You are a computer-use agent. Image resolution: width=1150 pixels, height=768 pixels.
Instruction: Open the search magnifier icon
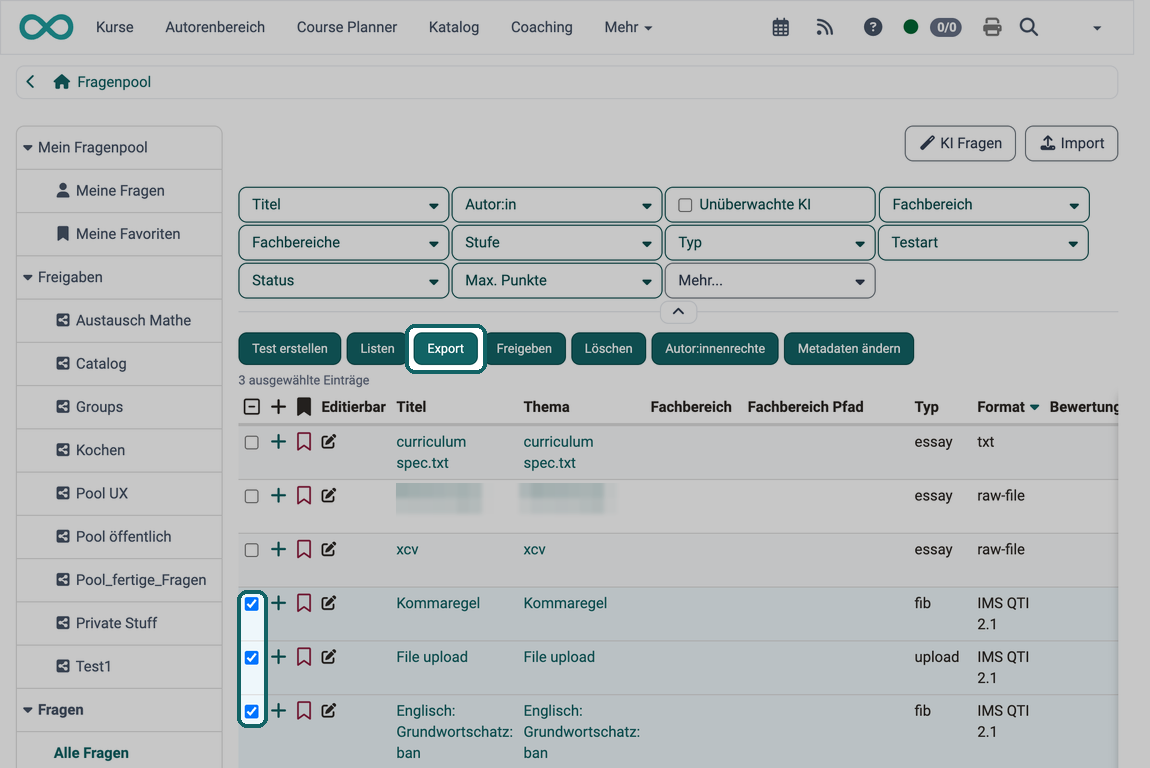coord(1028,27)
